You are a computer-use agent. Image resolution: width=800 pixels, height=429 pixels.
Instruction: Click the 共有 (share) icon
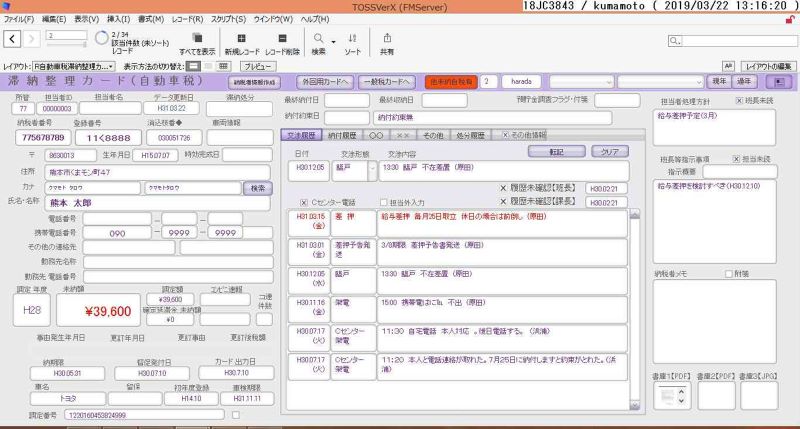click(x=387, y=38)
